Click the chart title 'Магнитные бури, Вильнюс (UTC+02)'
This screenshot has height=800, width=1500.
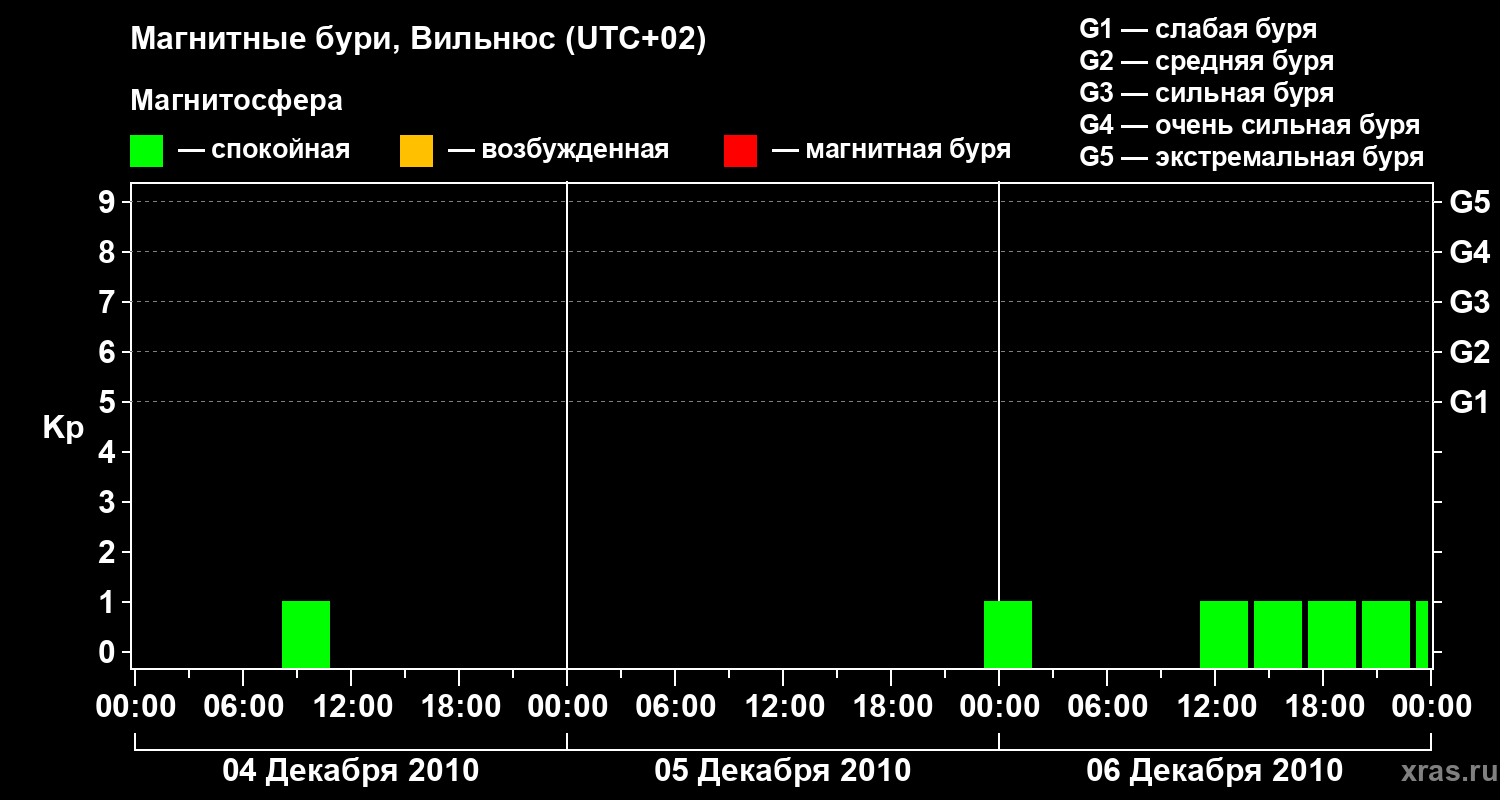coord(418,40)
